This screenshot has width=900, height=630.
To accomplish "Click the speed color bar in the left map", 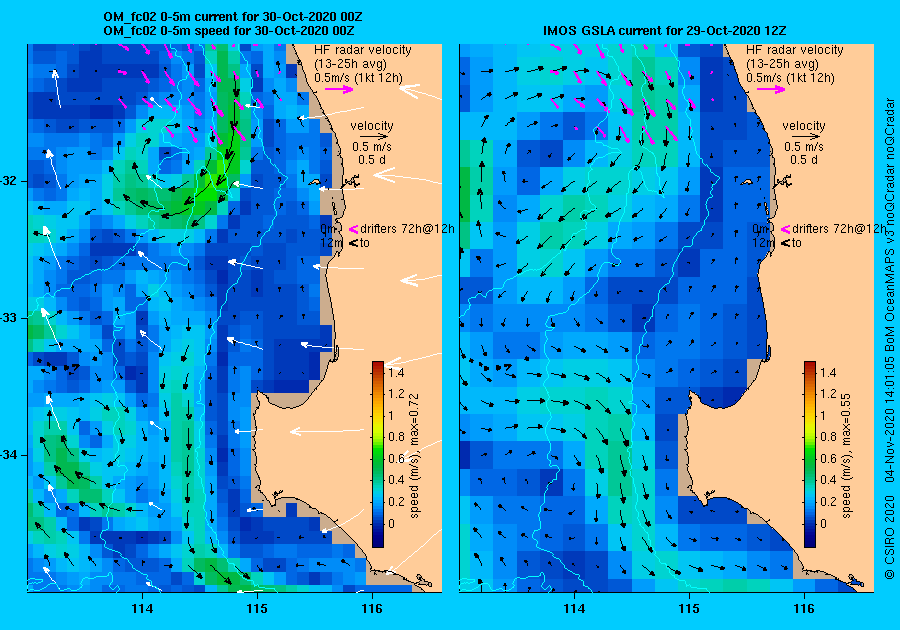I will pos(378,454).
